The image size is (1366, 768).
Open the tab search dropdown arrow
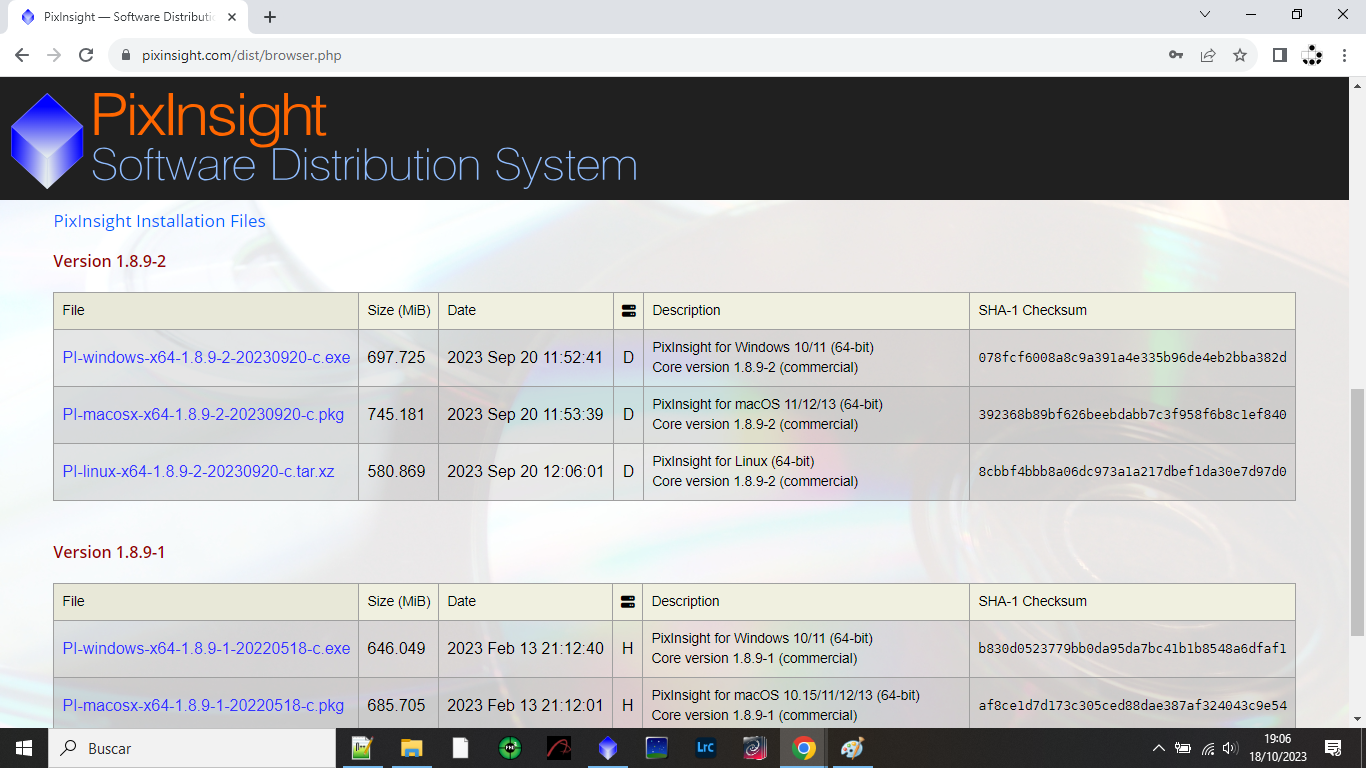pos(1205,14)
